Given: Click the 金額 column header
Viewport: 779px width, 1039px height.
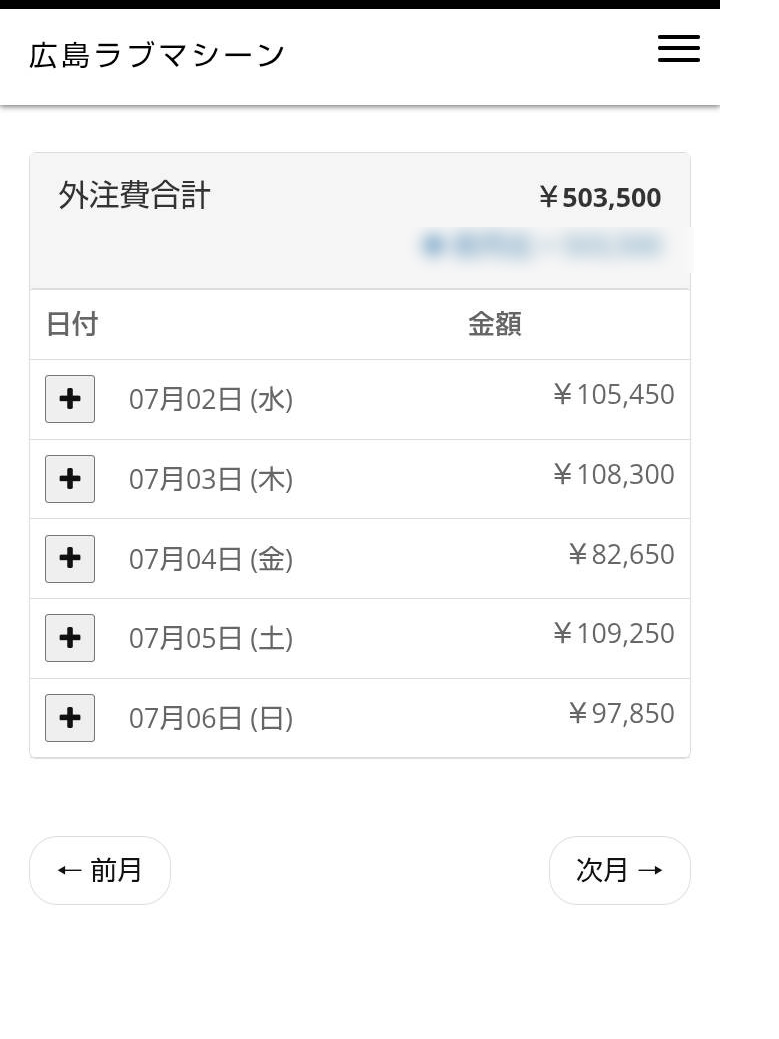Looking at the screenshot, I should coord(495,324).
